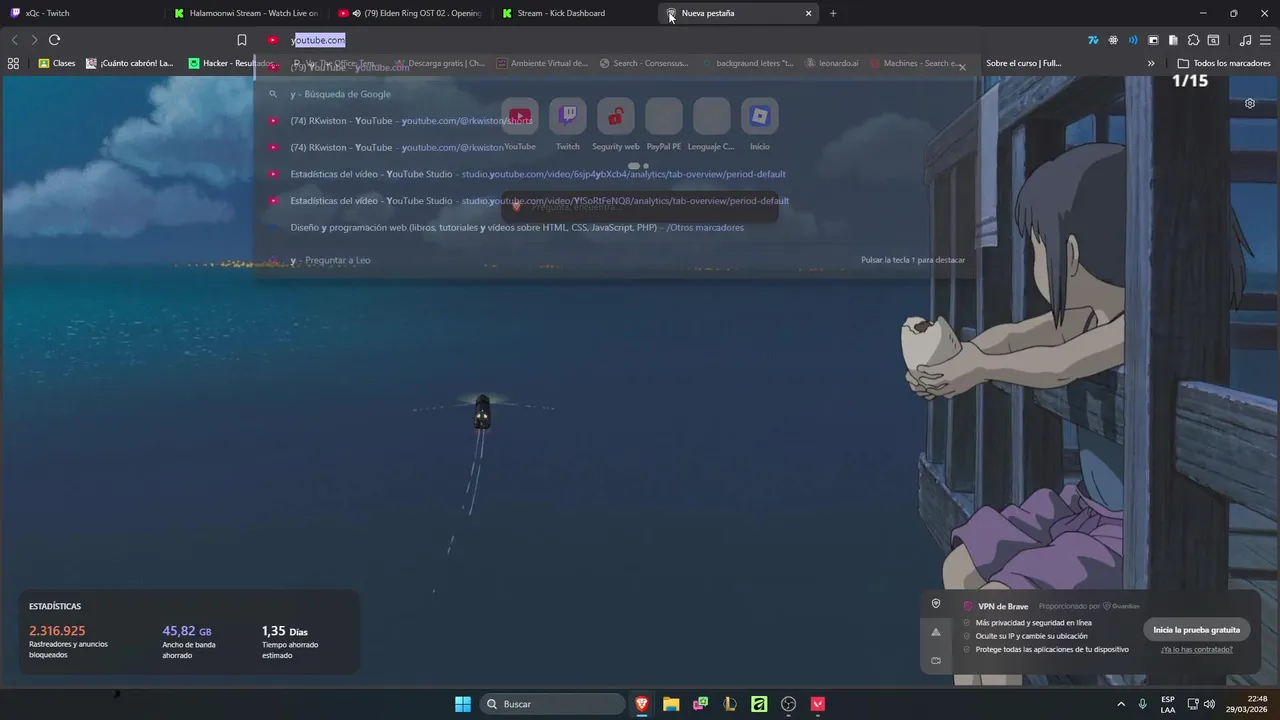
Task: Open the ¡Cuánto cabrón! bookmark
Action: point(130,63)
